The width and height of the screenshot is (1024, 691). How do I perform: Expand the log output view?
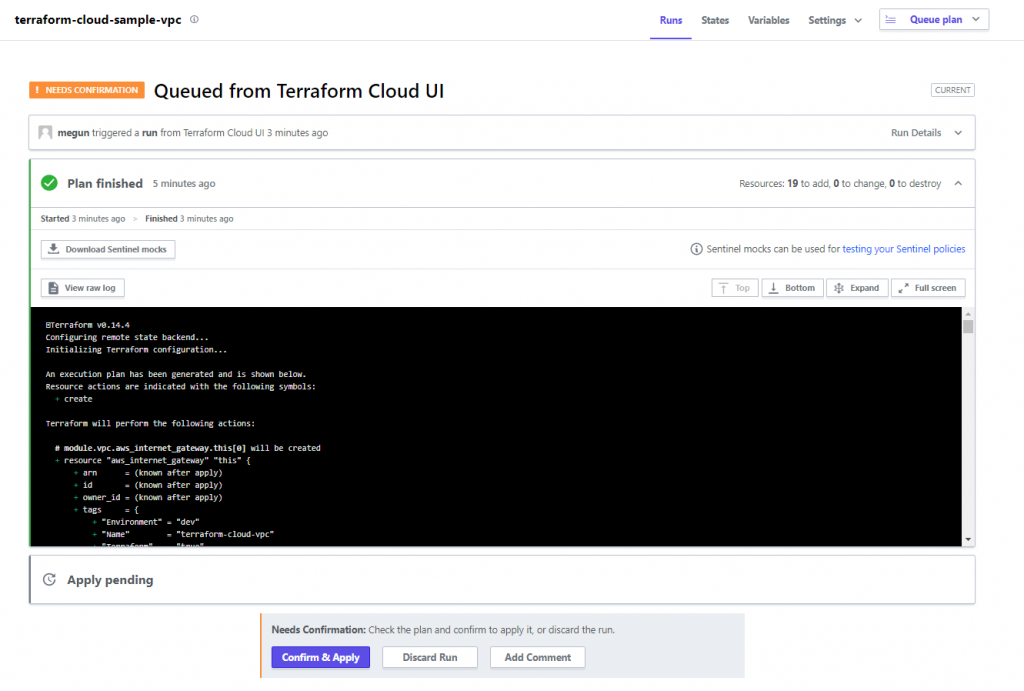click(x=857, y=288)
